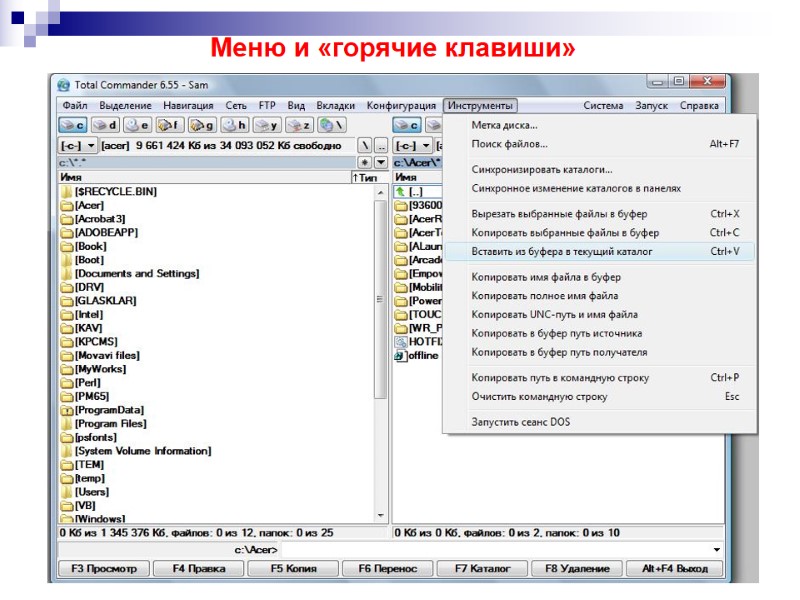Click the .. parent directory button
The width and height of the screenshot is (800, 600).
coord(380,145)
